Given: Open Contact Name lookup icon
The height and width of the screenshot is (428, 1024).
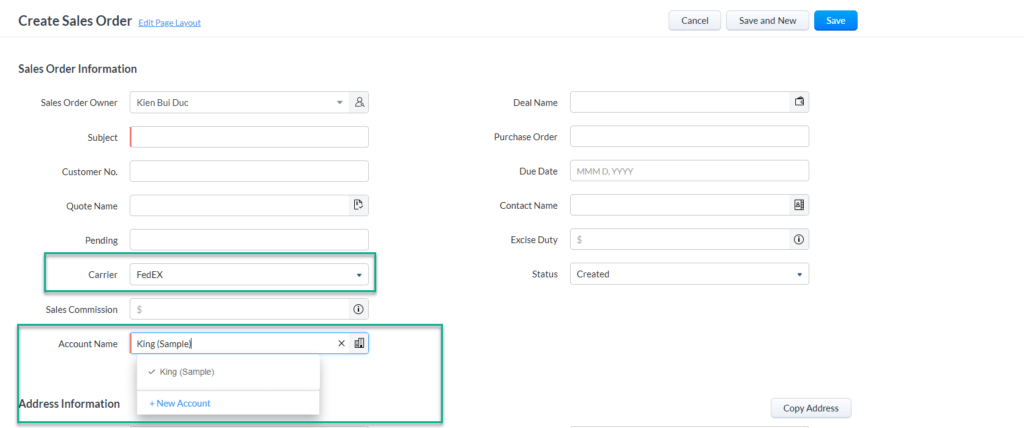Looking at the screenshot, I should 799,205.
